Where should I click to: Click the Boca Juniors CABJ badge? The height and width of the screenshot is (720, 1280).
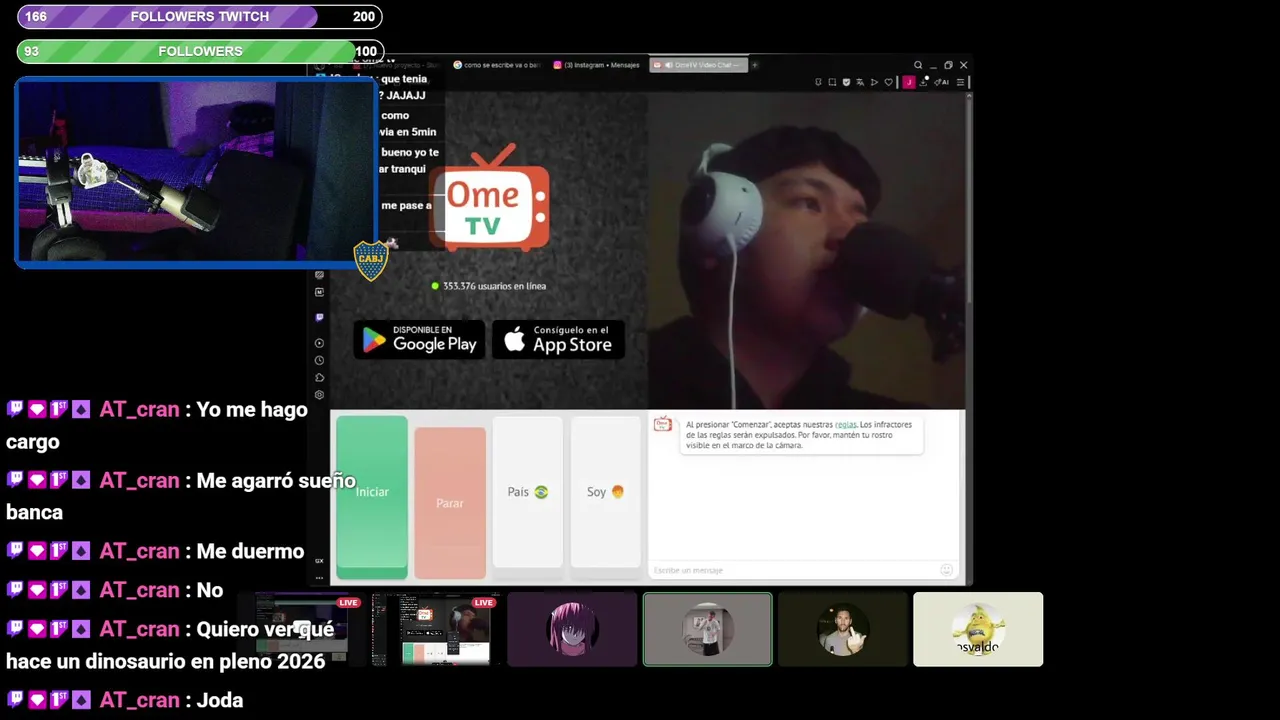pyautogui.click(x=371, y=260)
